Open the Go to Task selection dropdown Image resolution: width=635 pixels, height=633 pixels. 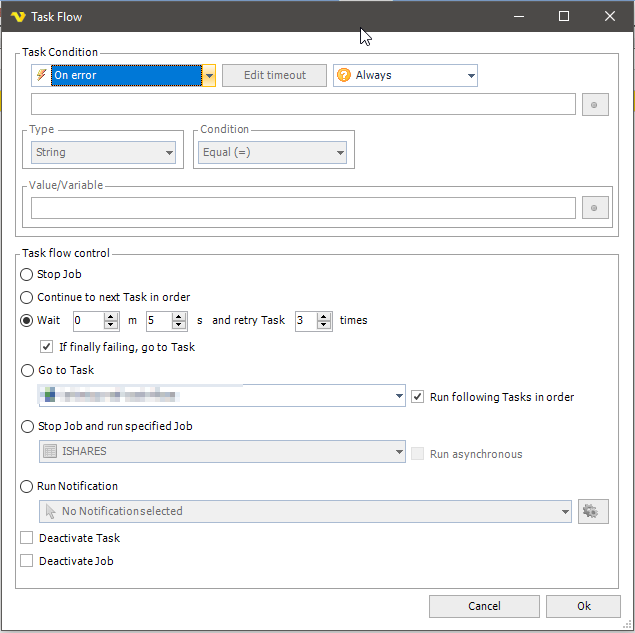(x=398, y=396)
